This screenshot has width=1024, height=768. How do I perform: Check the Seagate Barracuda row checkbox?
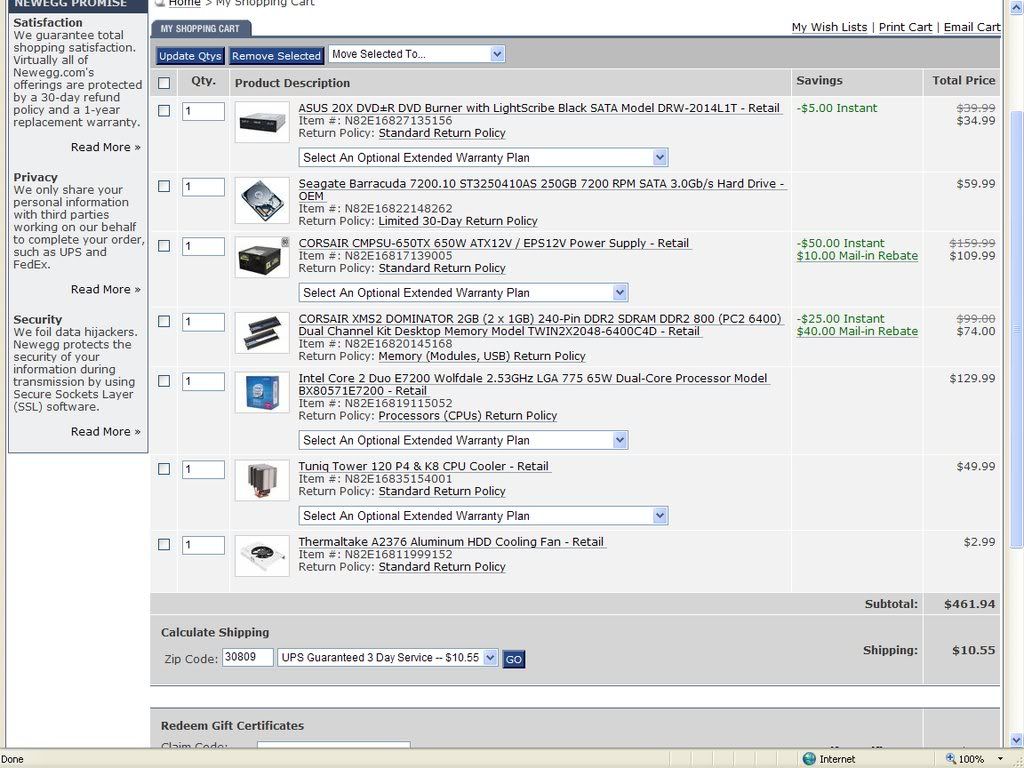tap(164, 187)
